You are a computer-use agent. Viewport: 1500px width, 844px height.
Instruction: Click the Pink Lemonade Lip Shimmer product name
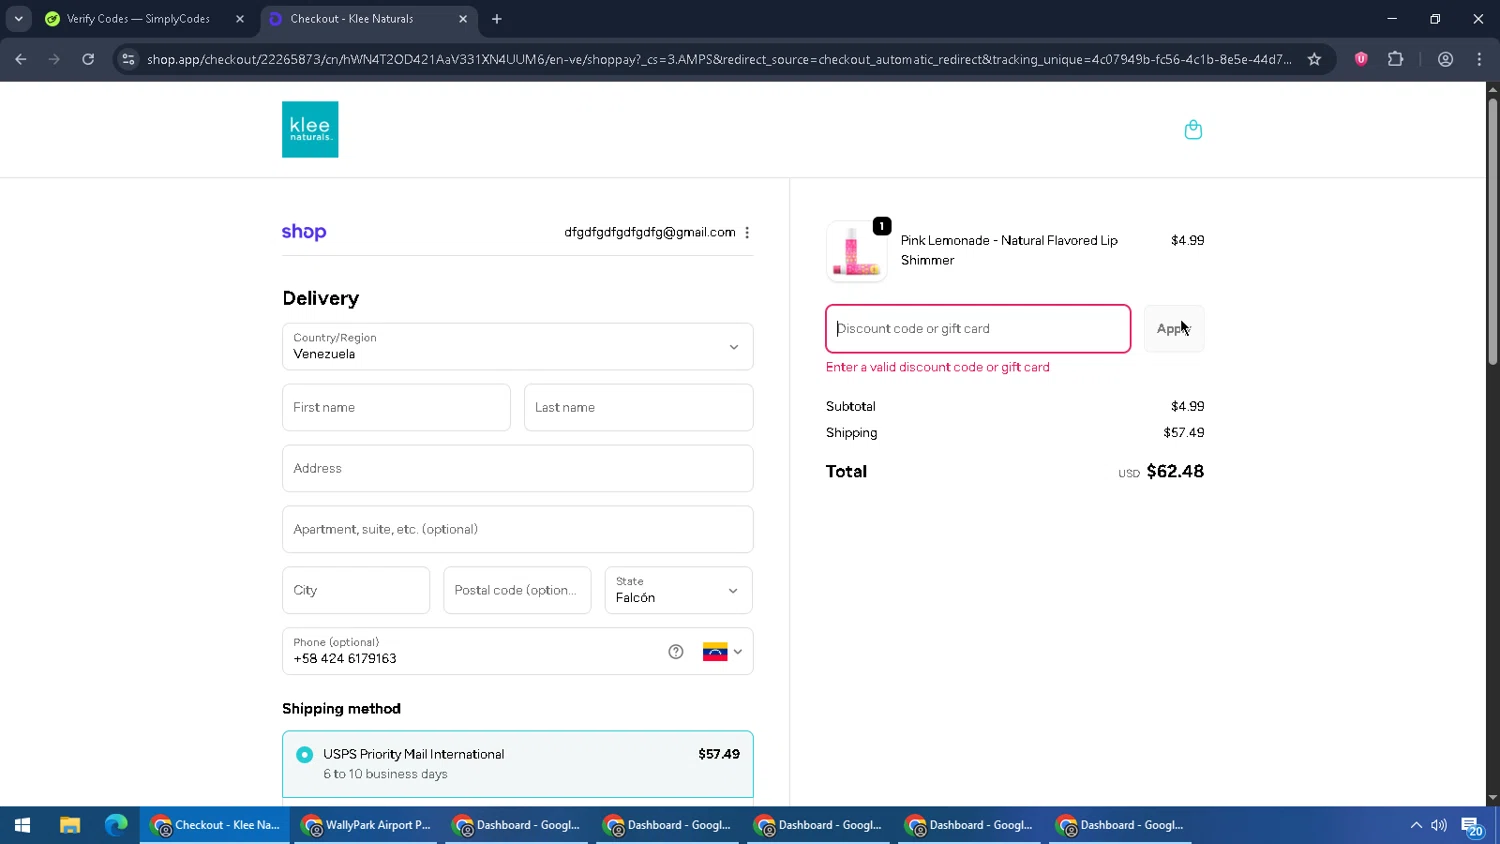[1009, 250]
